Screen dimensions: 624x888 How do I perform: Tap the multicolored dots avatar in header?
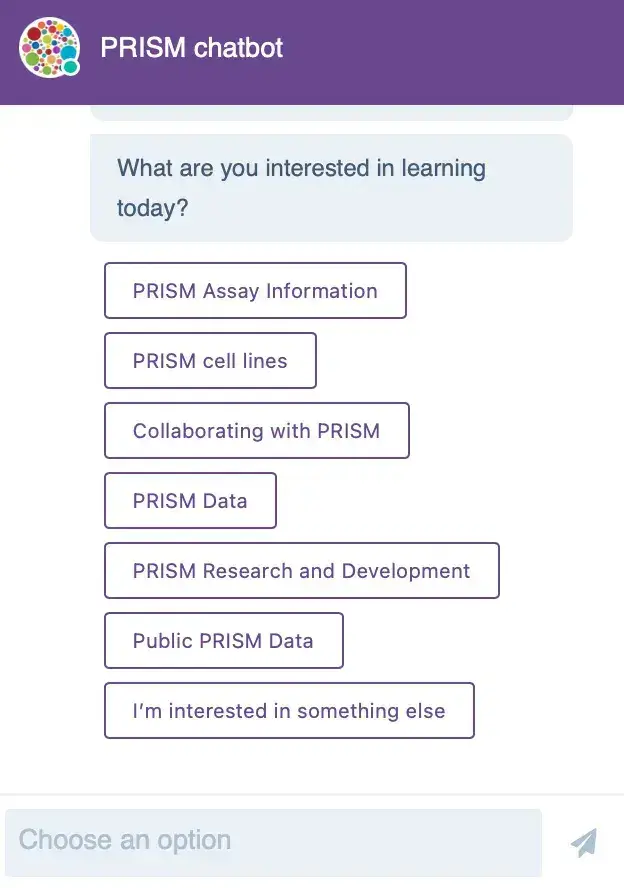coord(49,48)
